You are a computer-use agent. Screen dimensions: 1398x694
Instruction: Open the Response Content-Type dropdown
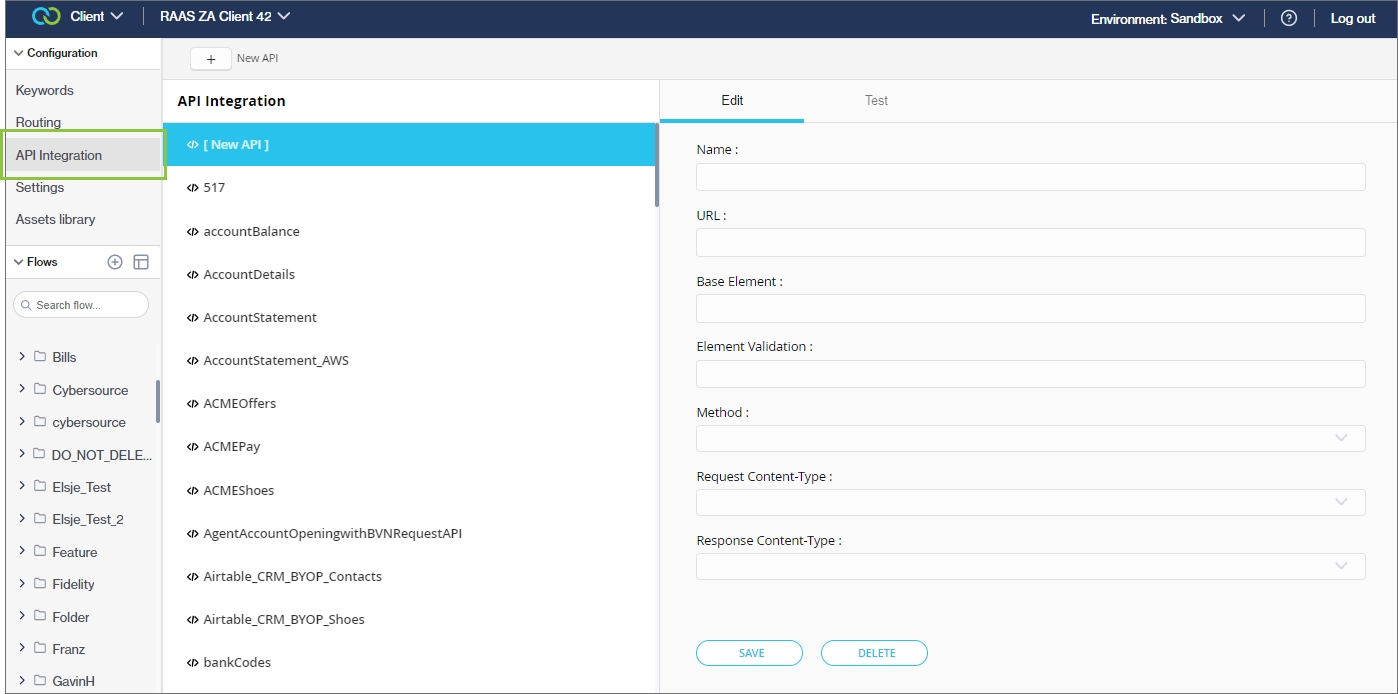tap(1030, 566)
